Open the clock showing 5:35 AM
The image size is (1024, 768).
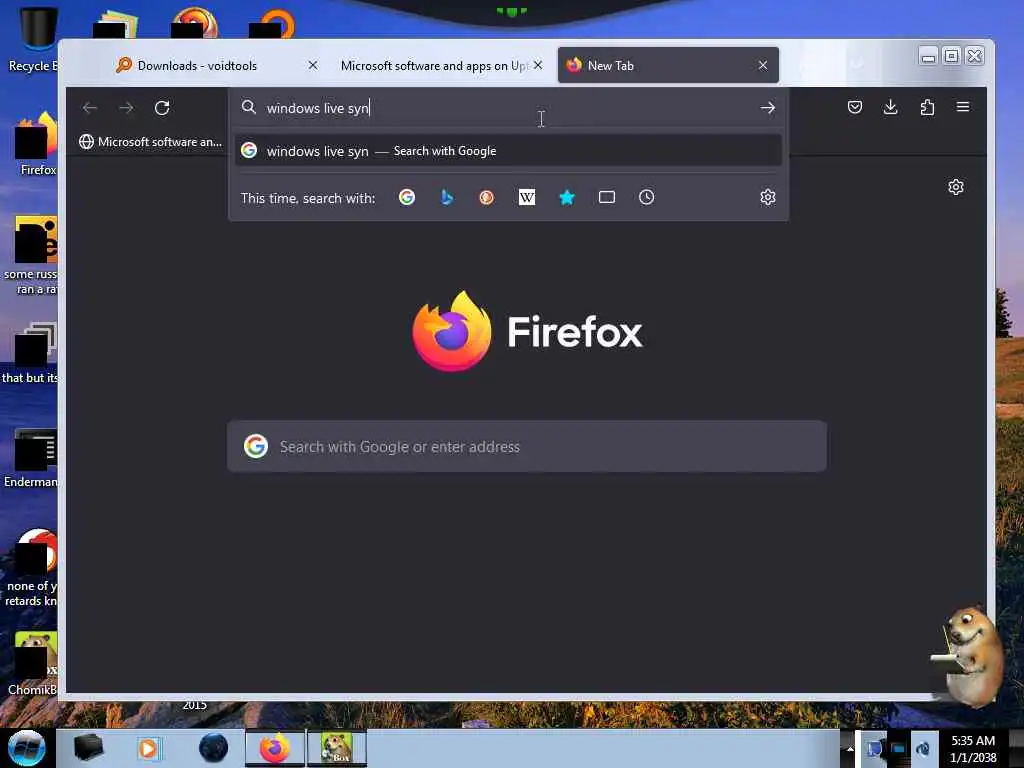click(973, 748)
